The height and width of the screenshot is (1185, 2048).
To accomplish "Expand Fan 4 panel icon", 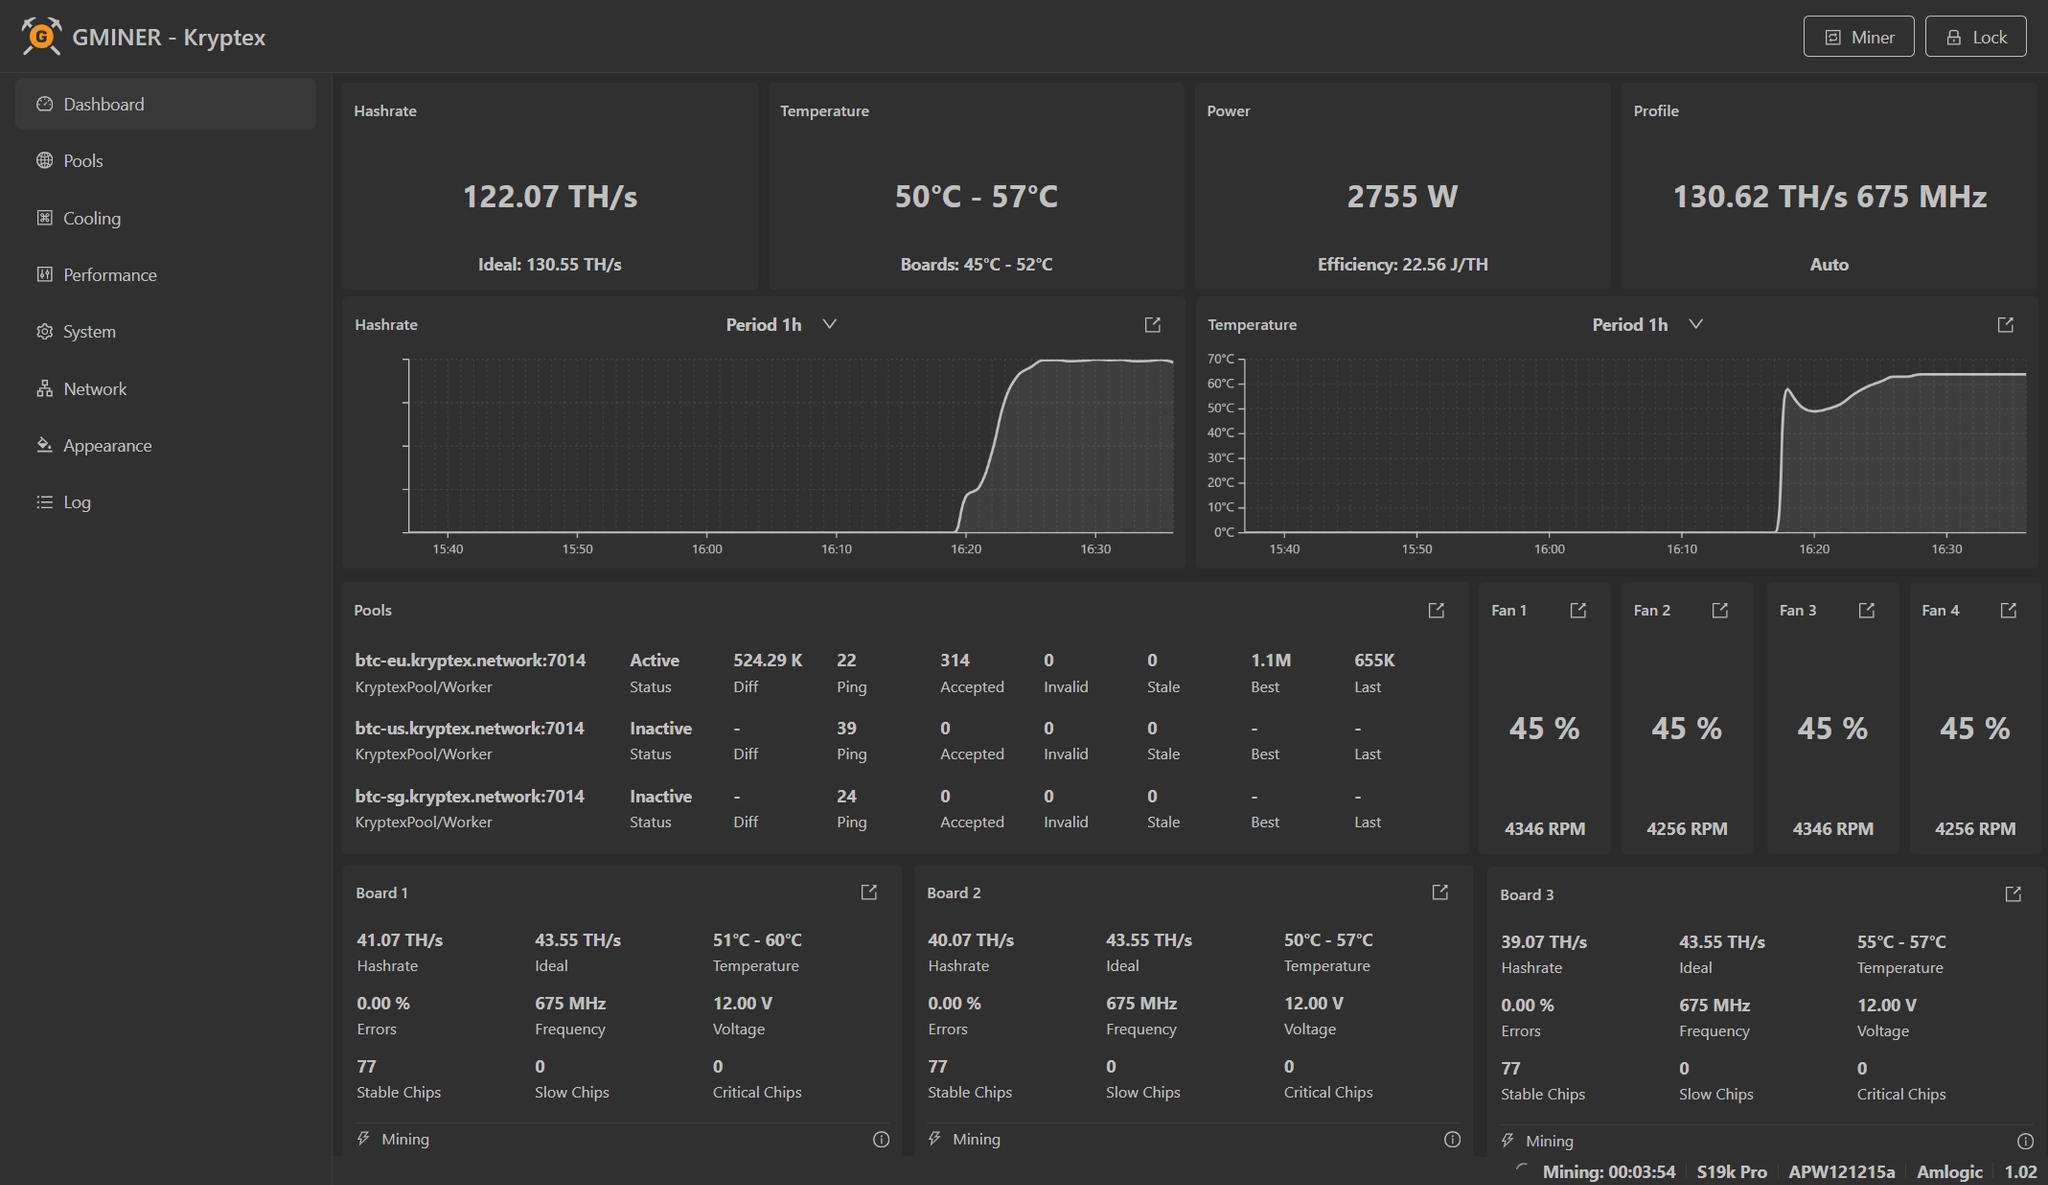I will tap(2008, 610).
